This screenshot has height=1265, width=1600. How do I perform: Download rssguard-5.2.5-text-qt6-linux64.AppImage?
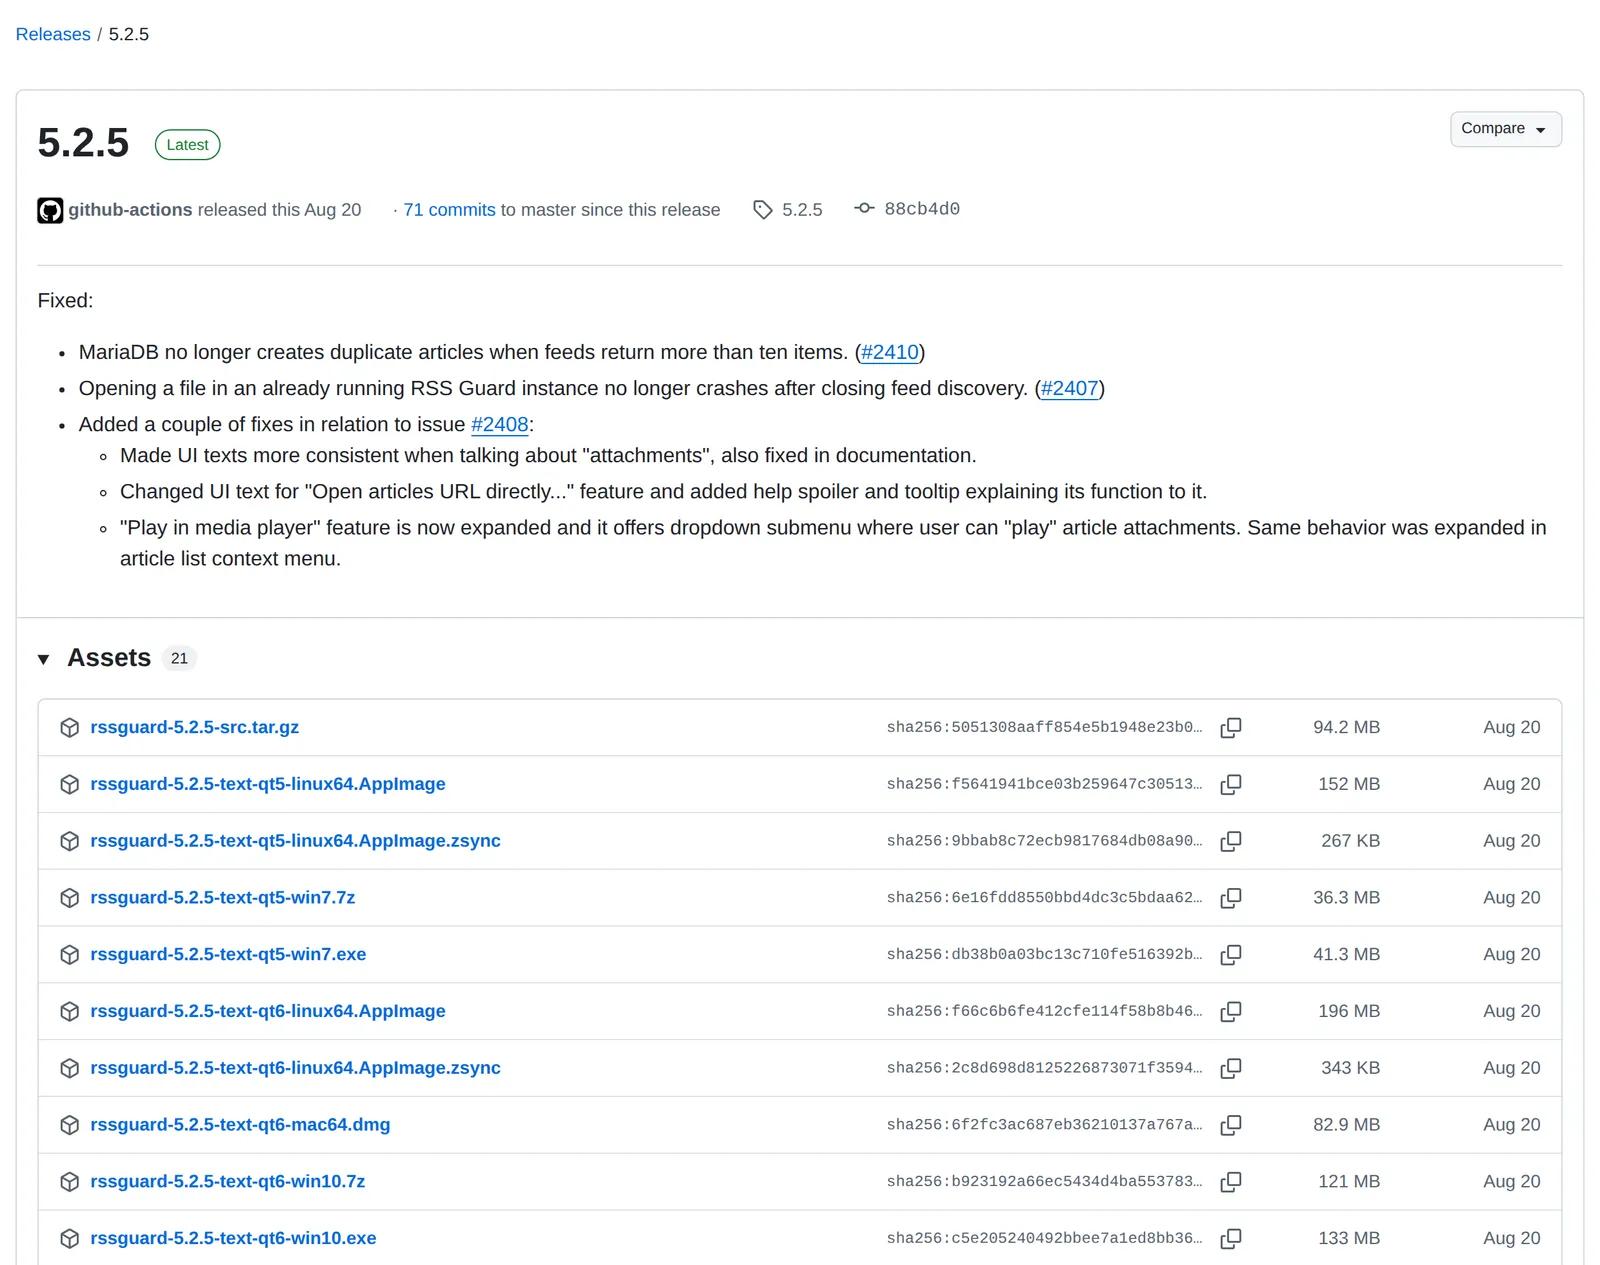click(x=268, y=1012)
